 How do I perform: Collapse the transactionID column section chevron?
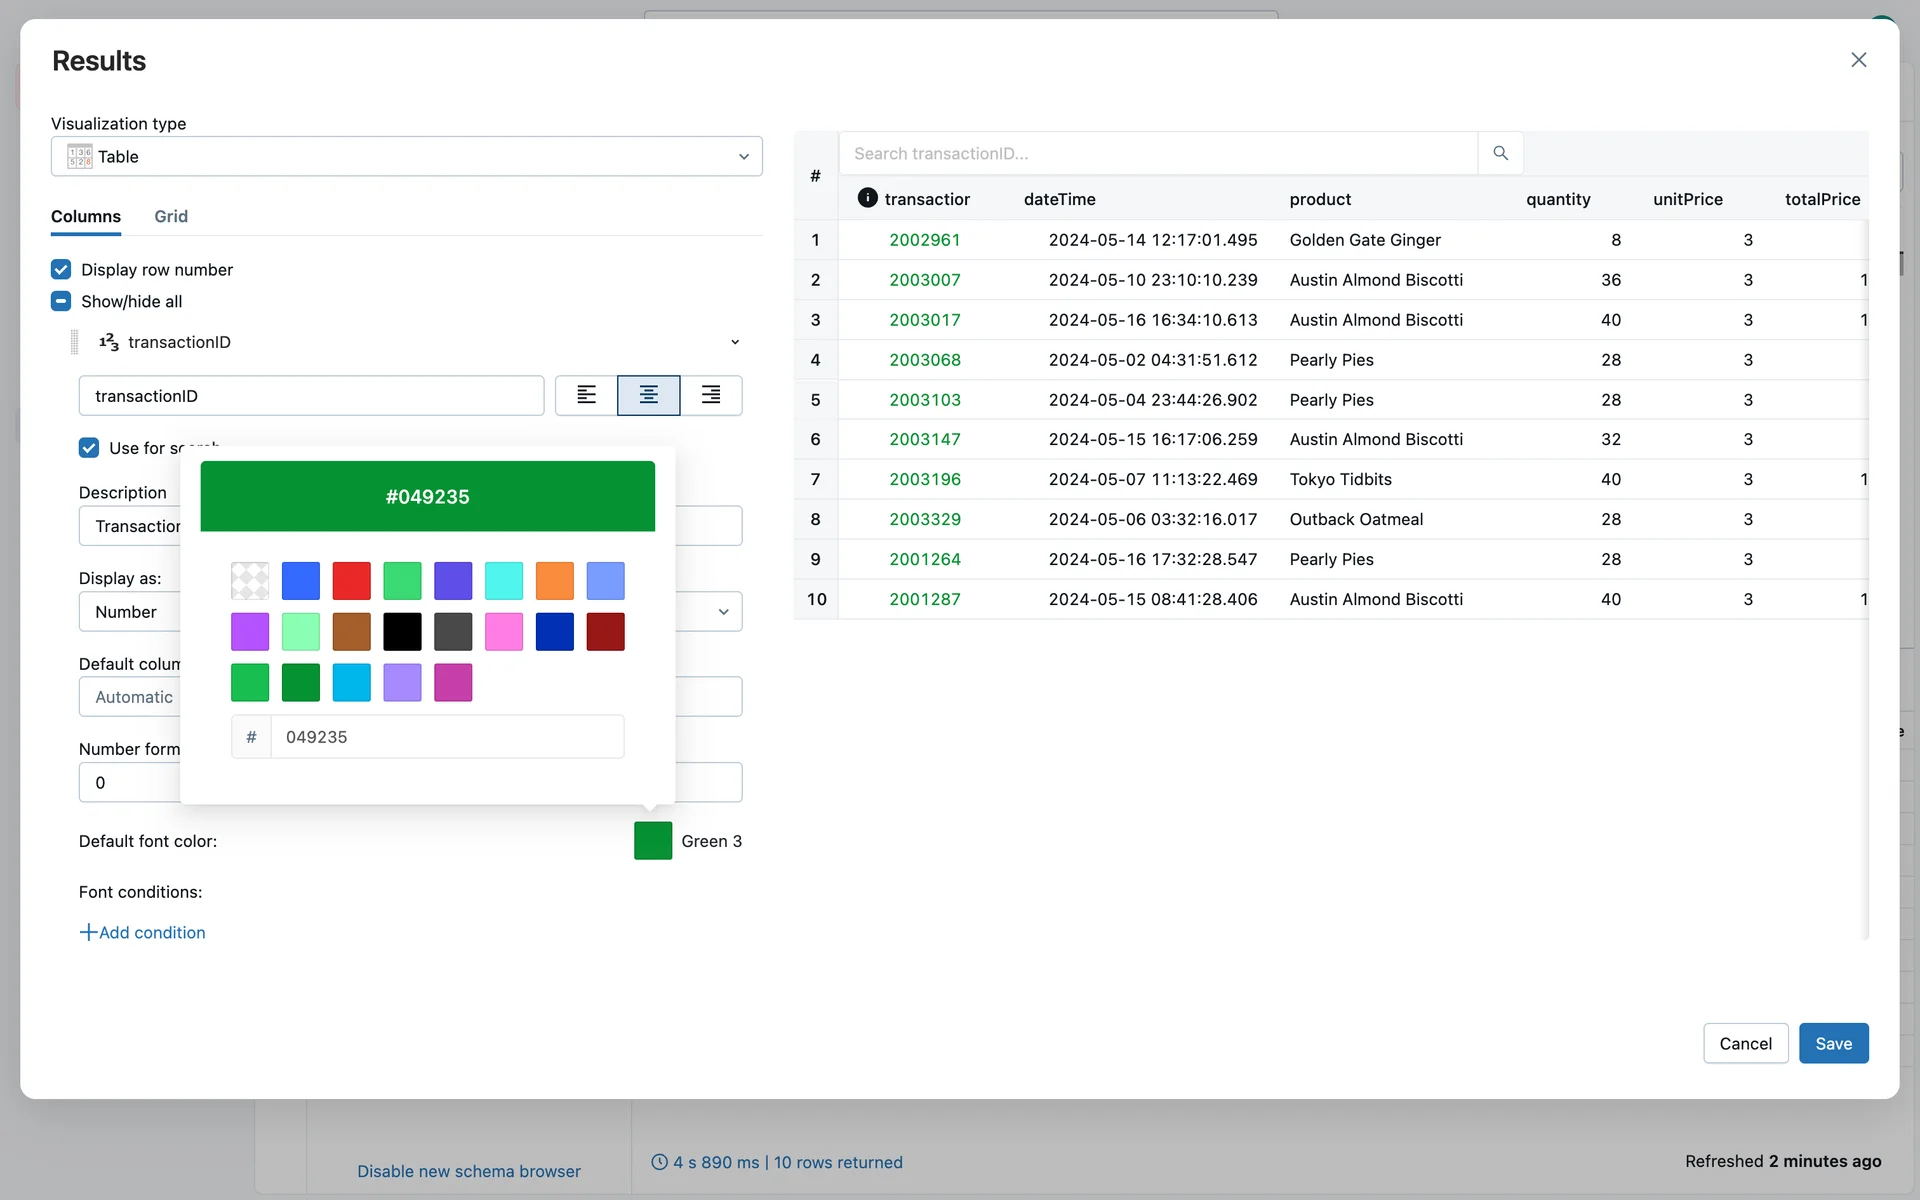(x=735, y=342)
